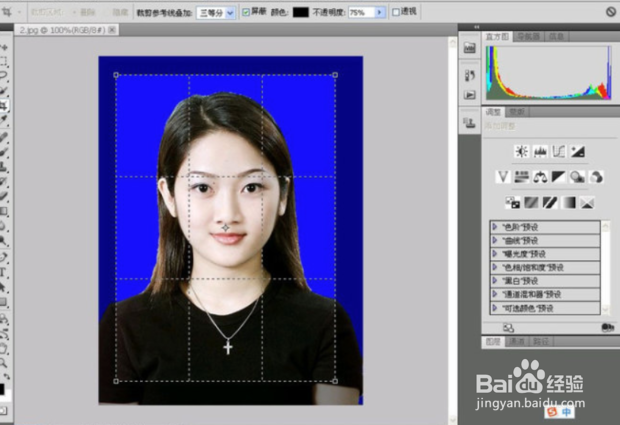
Task: Add an Invert adjustment
Action: tap(513, 203)
